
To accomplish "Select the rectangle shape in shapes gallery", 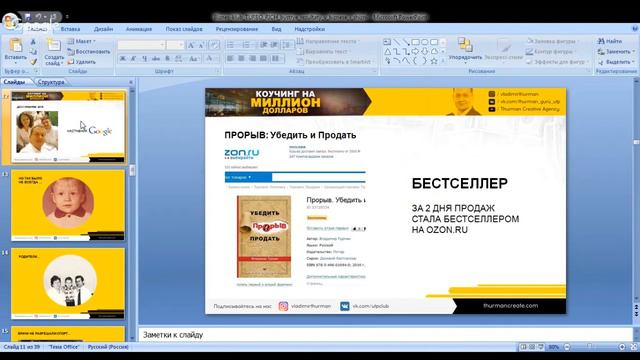I will point(416,42).
